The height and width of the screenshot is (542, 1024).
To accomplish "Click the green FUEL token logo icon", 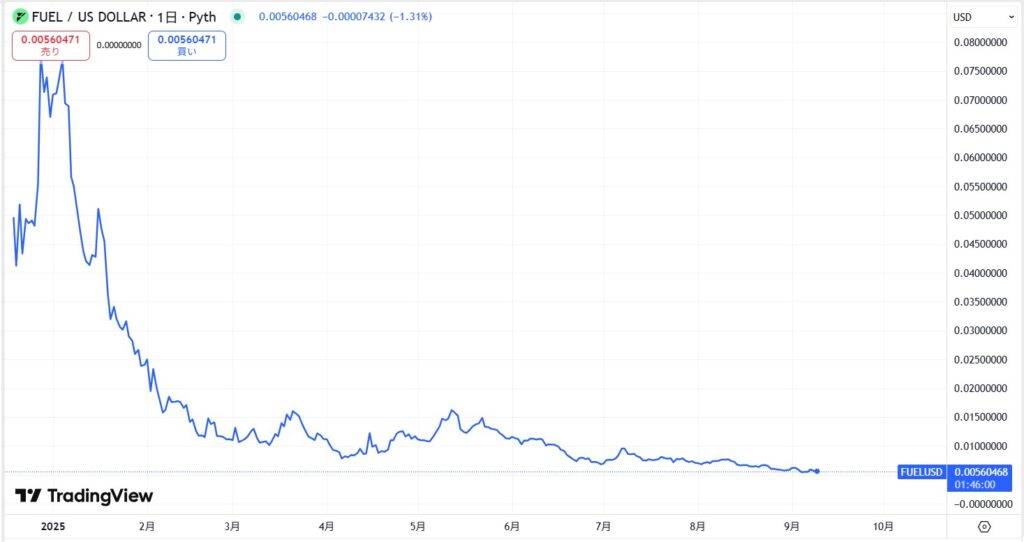I will point(20,17).
